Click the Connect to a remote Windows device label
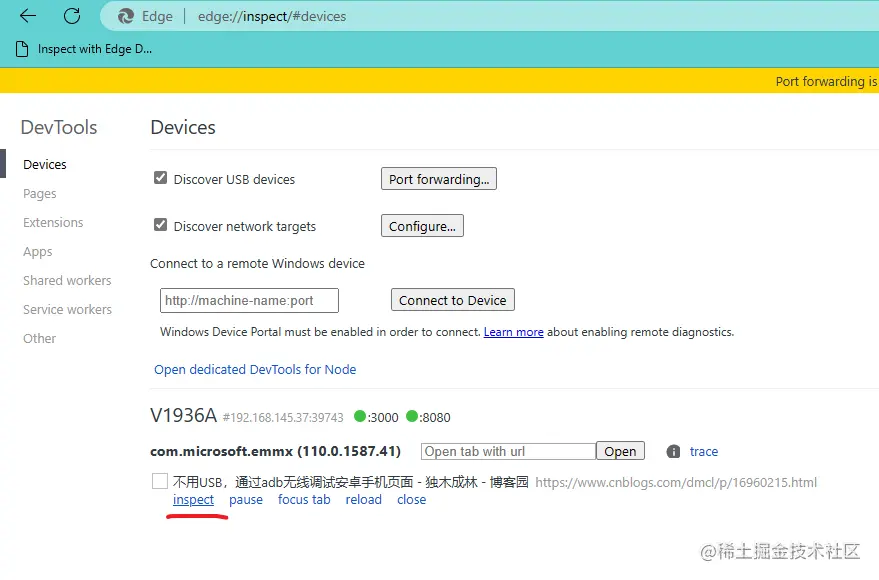 click(257, 263)
